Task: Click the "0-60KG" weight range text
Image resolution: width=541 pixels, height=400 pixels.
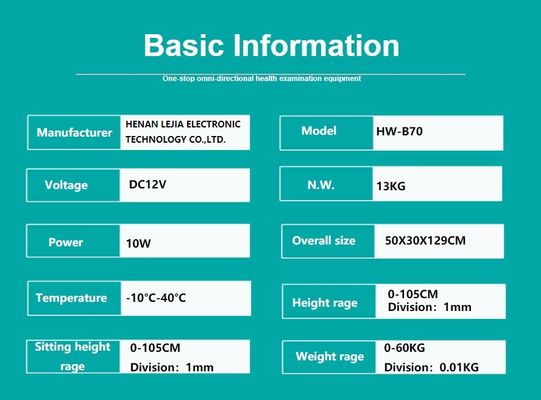Action: (404, 348)
